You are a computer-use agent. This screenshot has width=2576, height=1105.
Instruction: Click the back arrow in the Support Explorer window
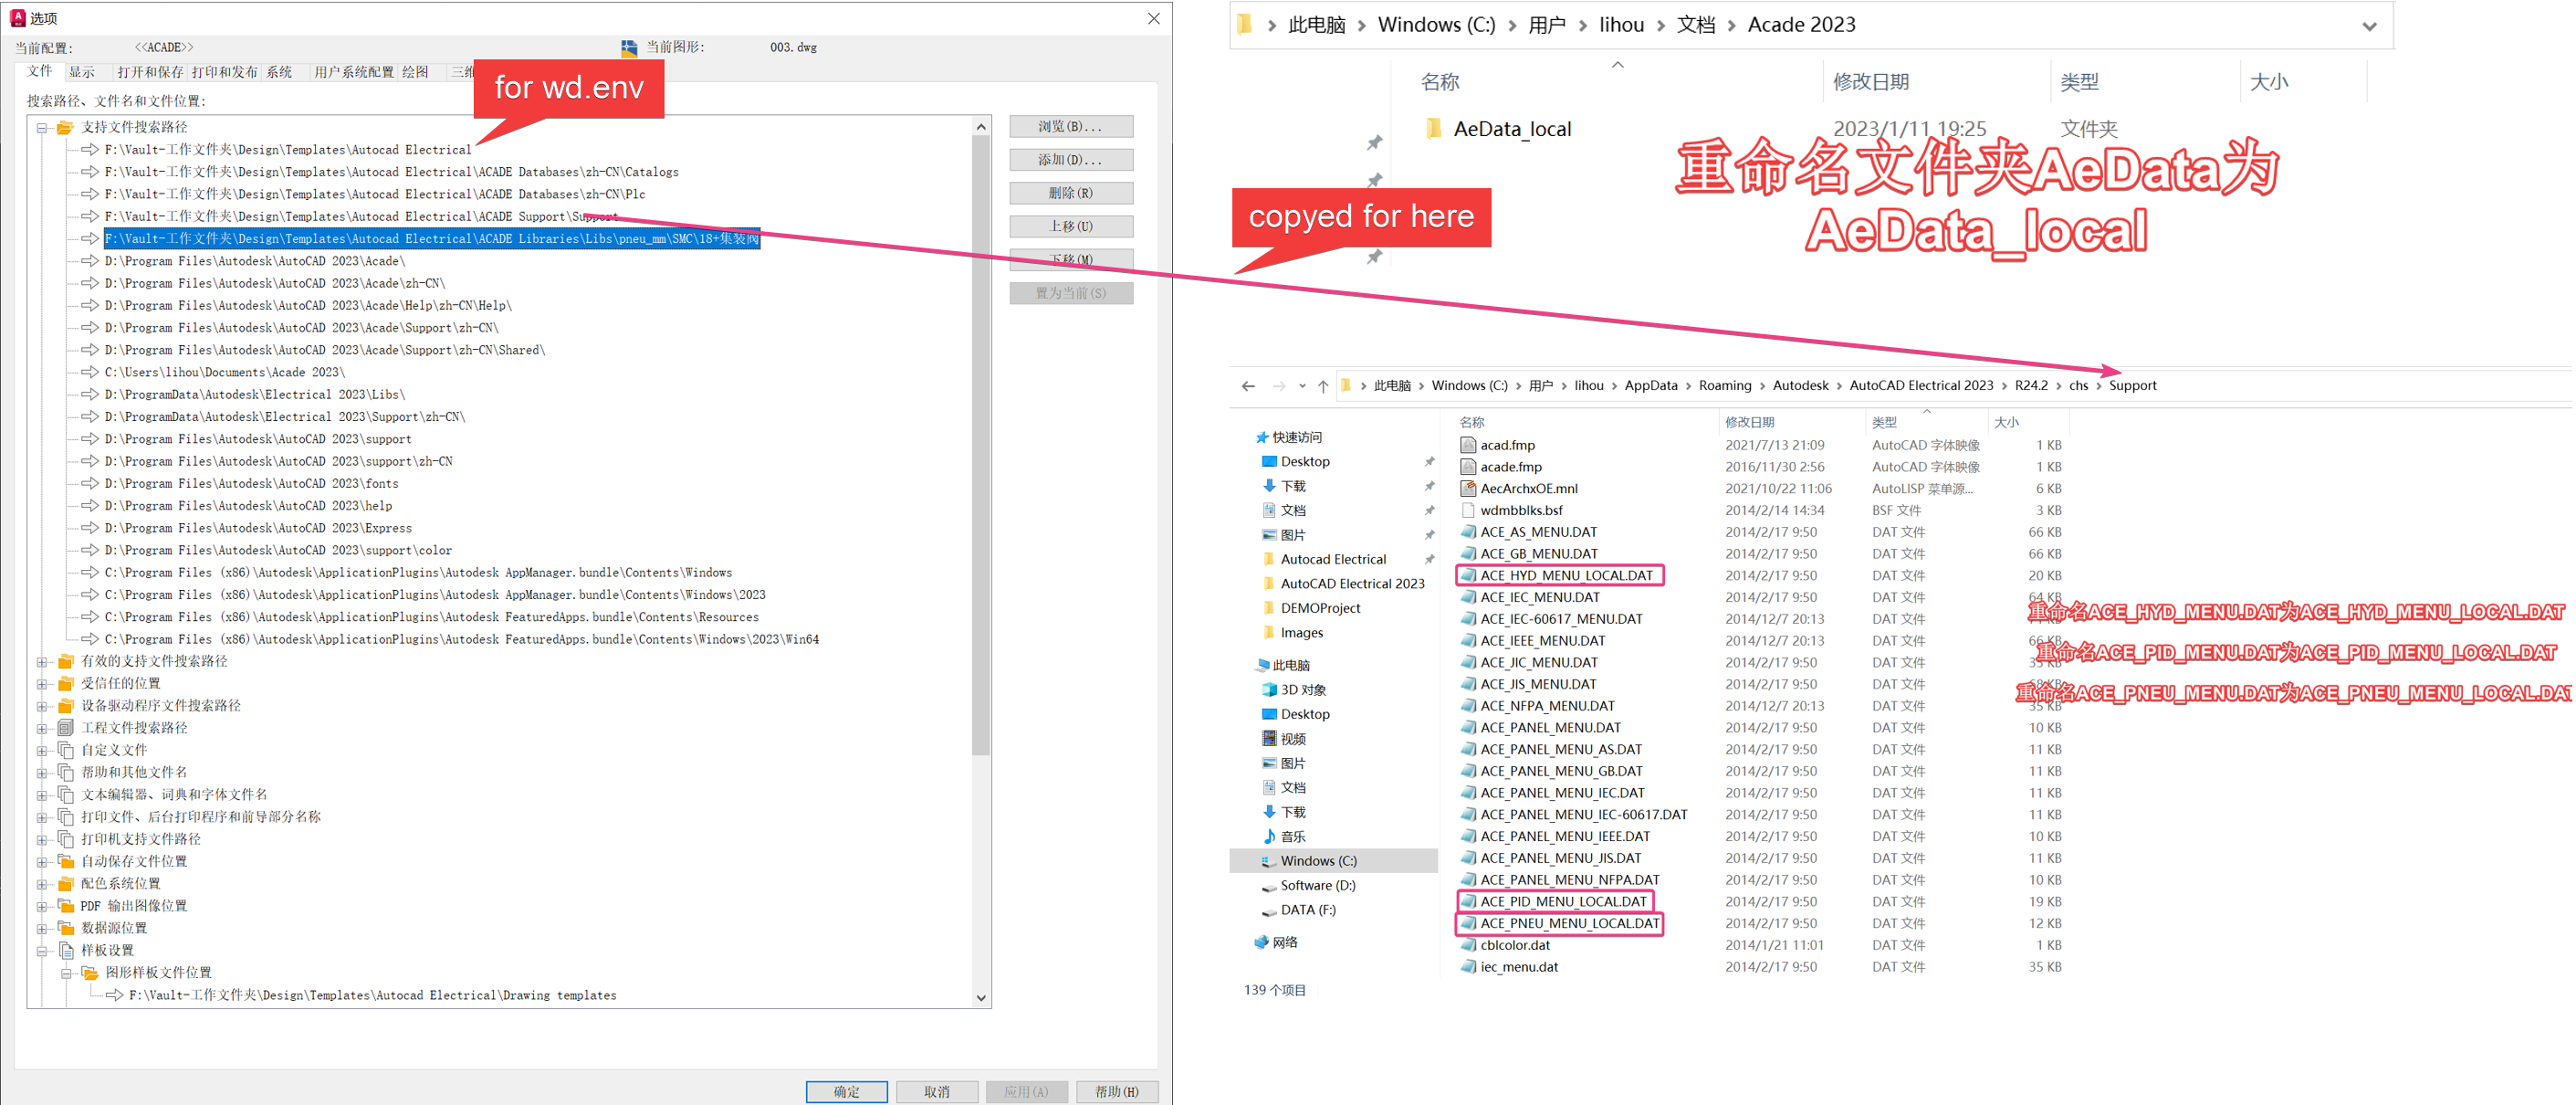[1248, 385]
